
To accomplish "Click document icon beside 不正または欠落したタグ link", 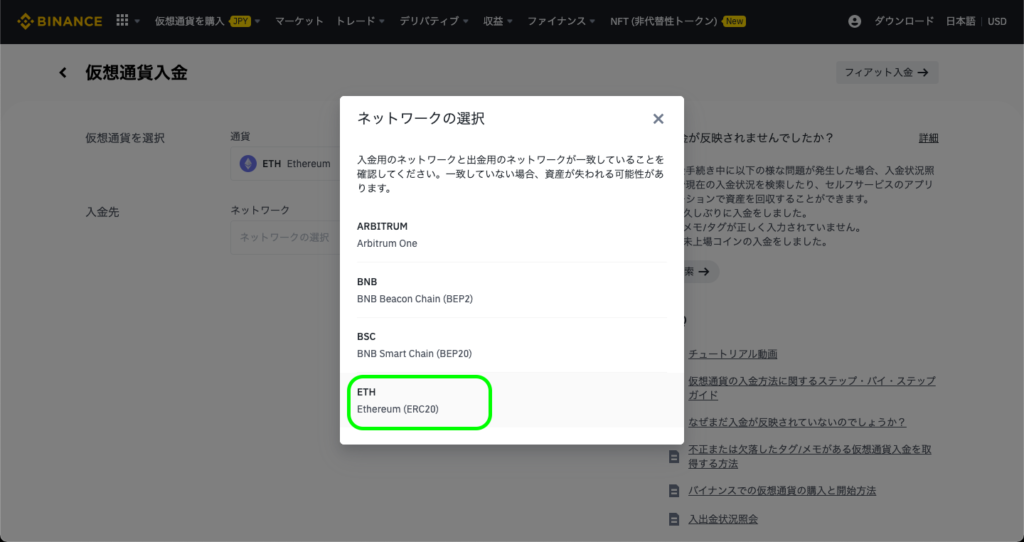I will [x=674, y=457].
